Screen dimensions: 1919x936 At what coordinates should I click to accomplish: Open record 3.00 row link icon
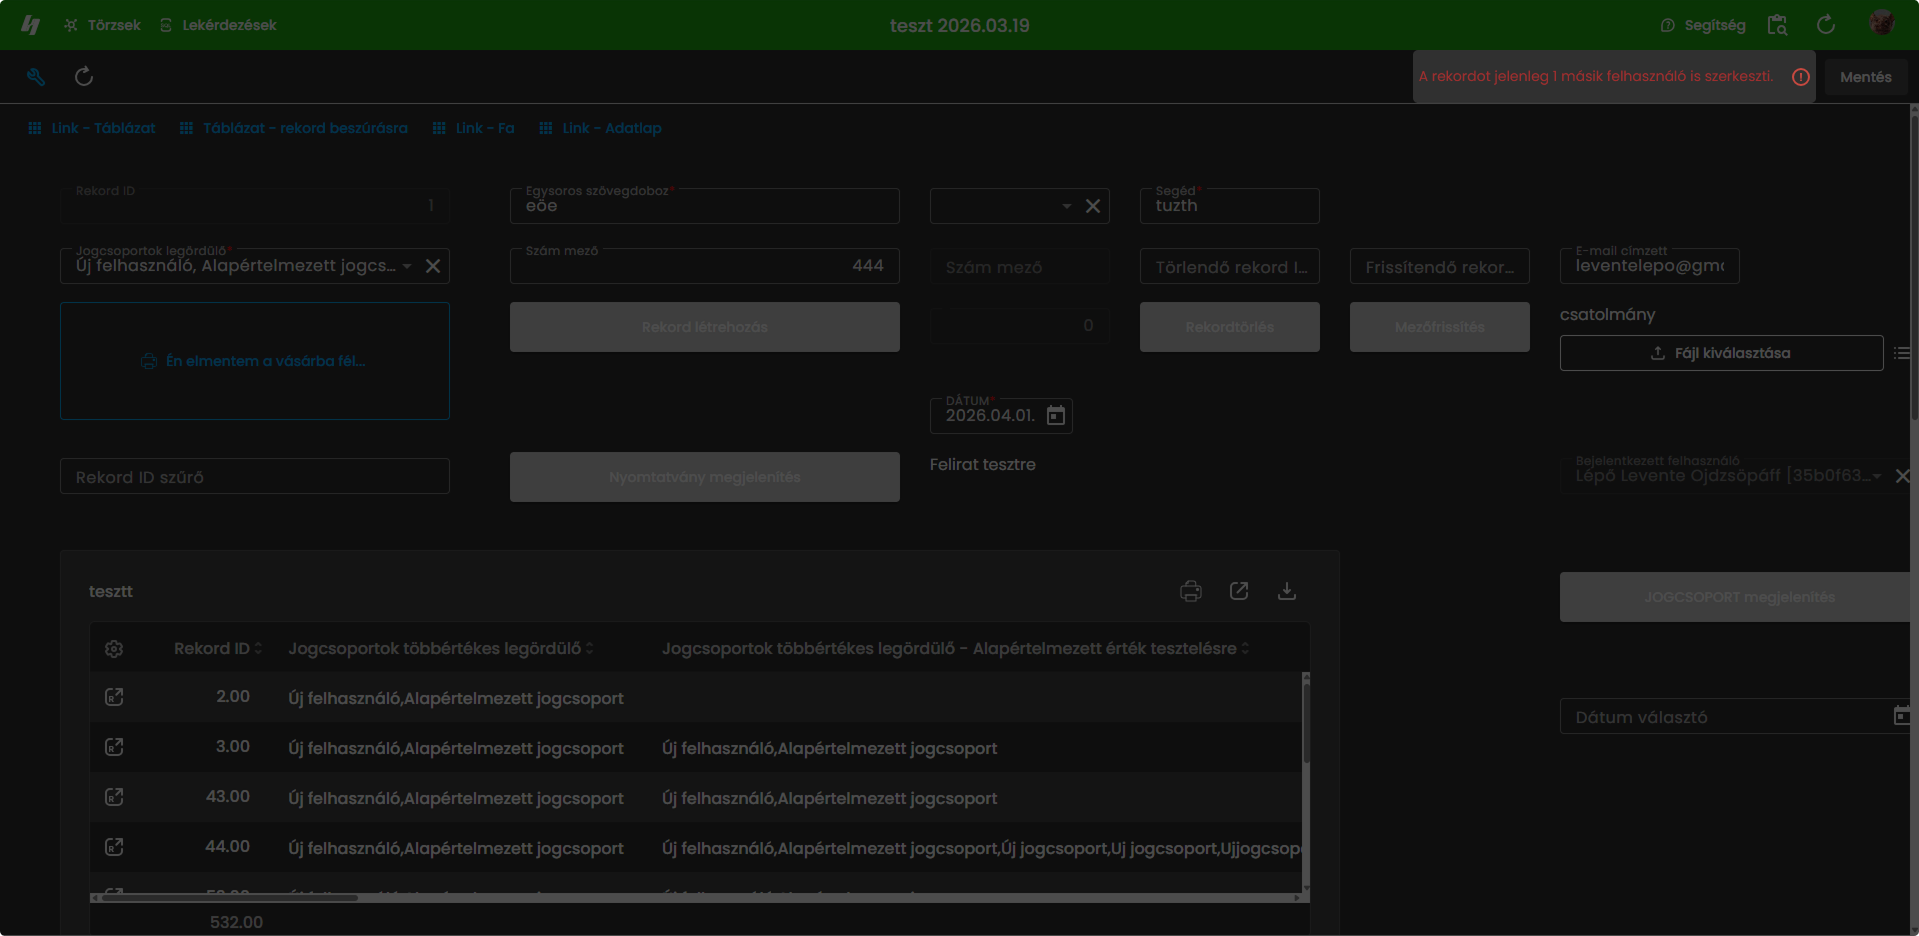[x=114, y=747]
